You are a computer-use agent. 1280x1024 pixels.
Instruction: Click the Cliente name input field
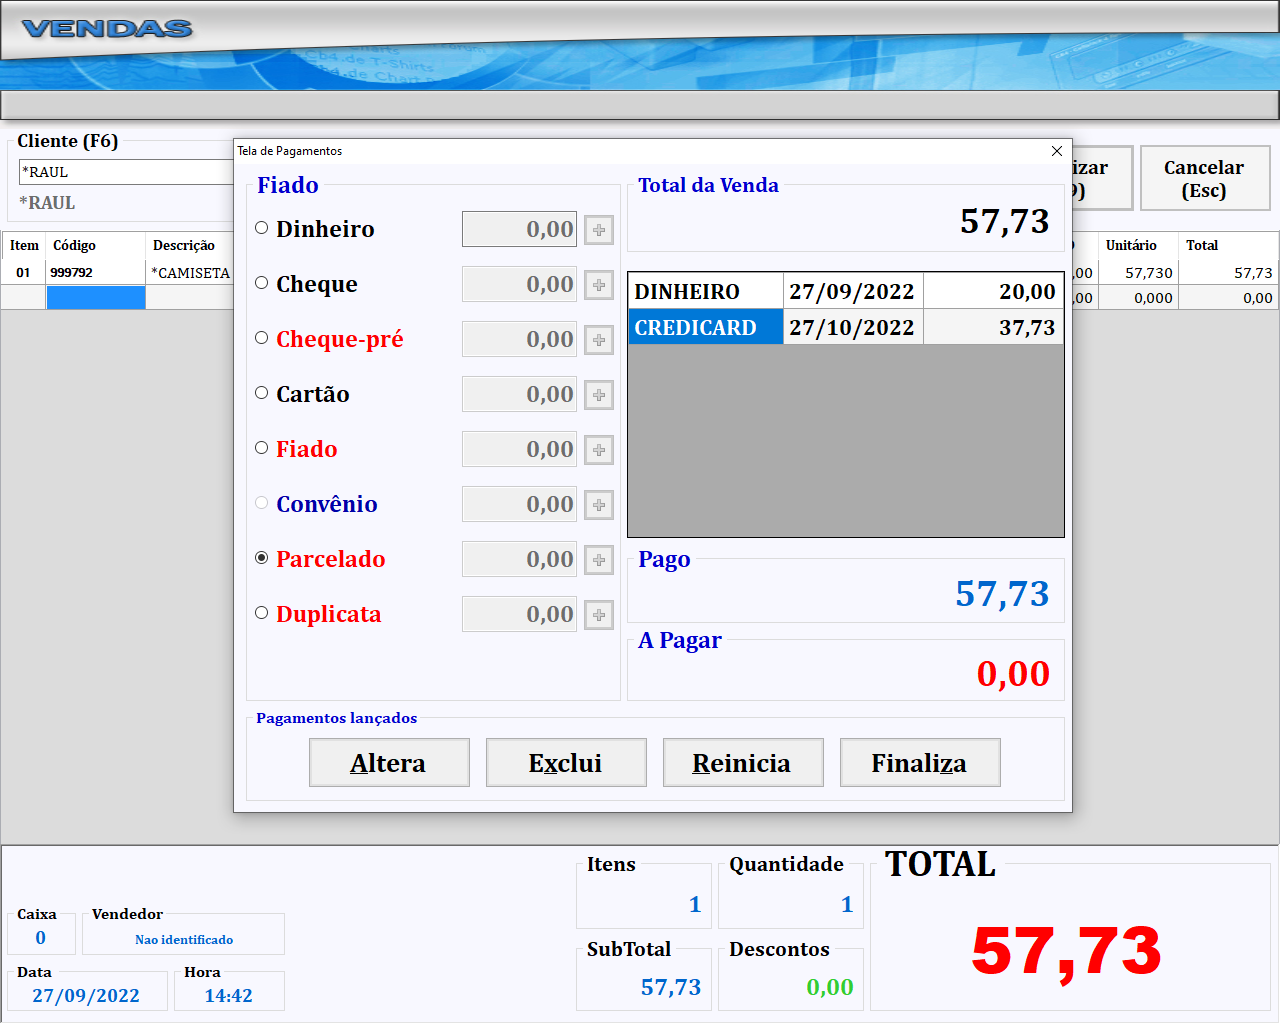pos(125,172)
